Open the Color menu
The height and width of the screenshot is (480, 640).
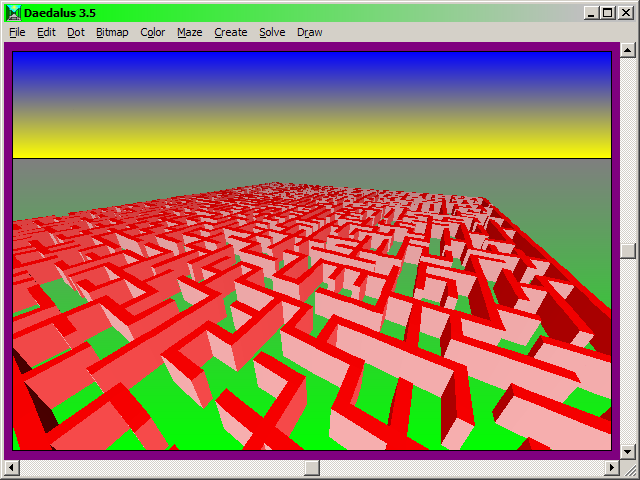(153, 32)
